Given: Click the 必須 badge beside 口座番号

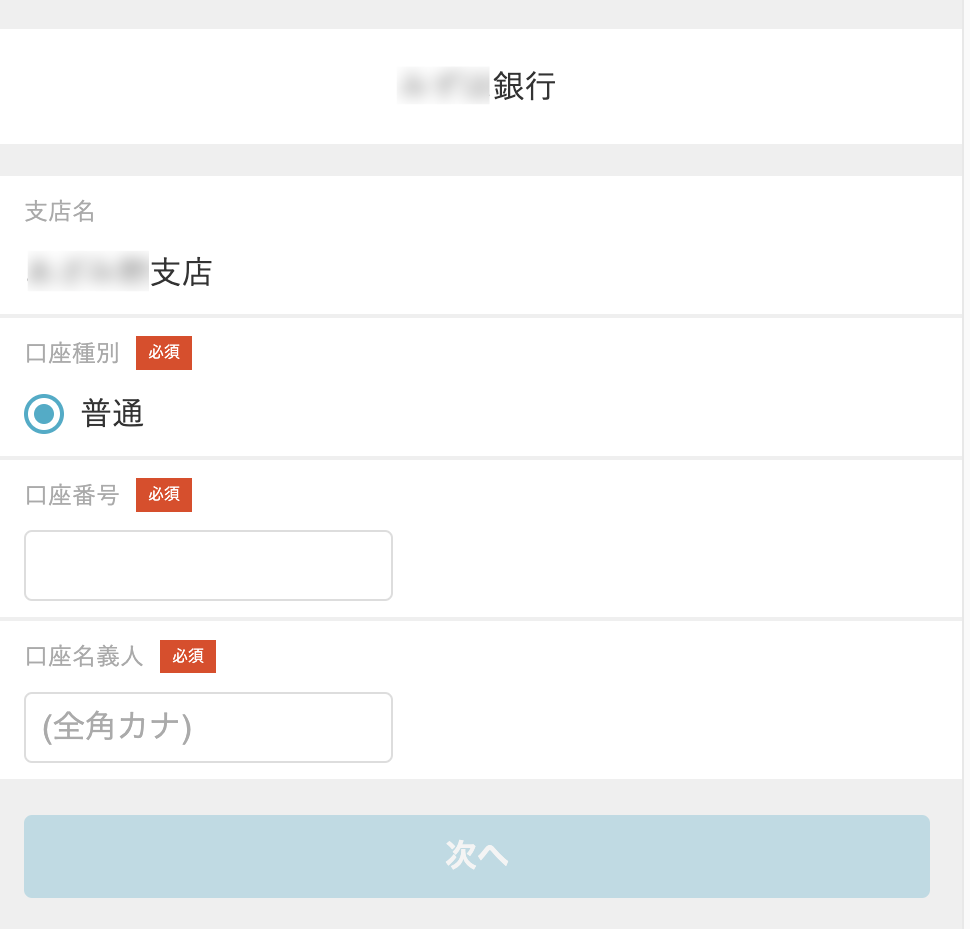Looking at the screenshot, I should click(164, 495).
